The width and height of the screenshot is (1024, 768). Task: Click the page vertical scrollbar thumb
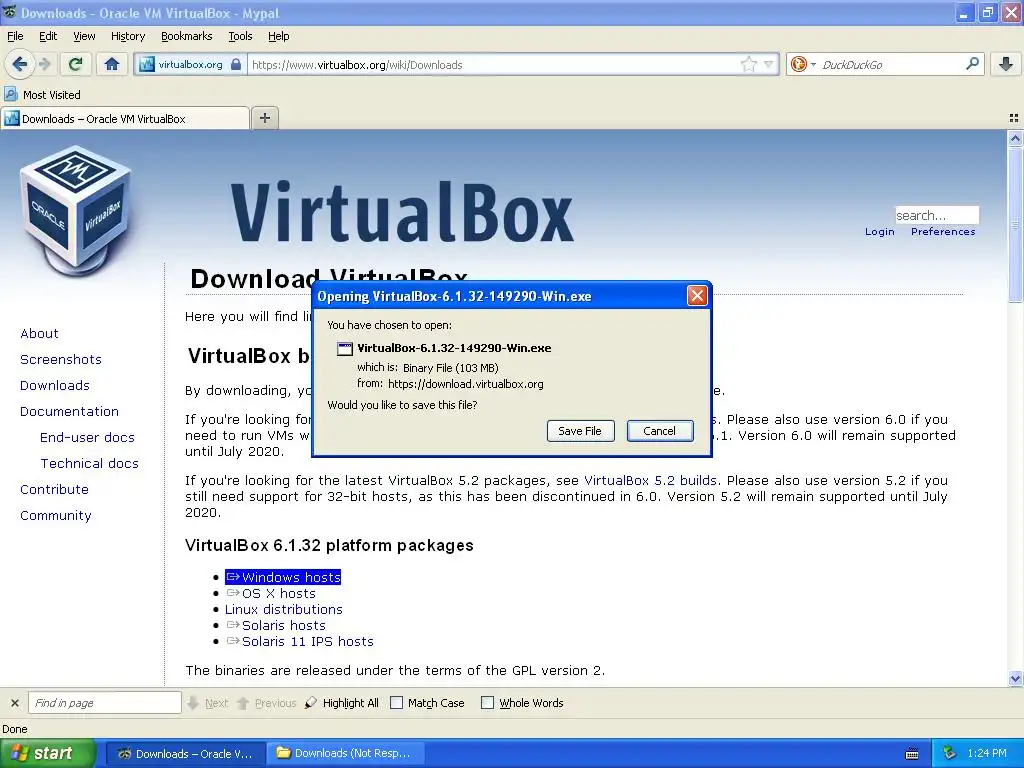pyautogui.click(x=1015, y=226)
